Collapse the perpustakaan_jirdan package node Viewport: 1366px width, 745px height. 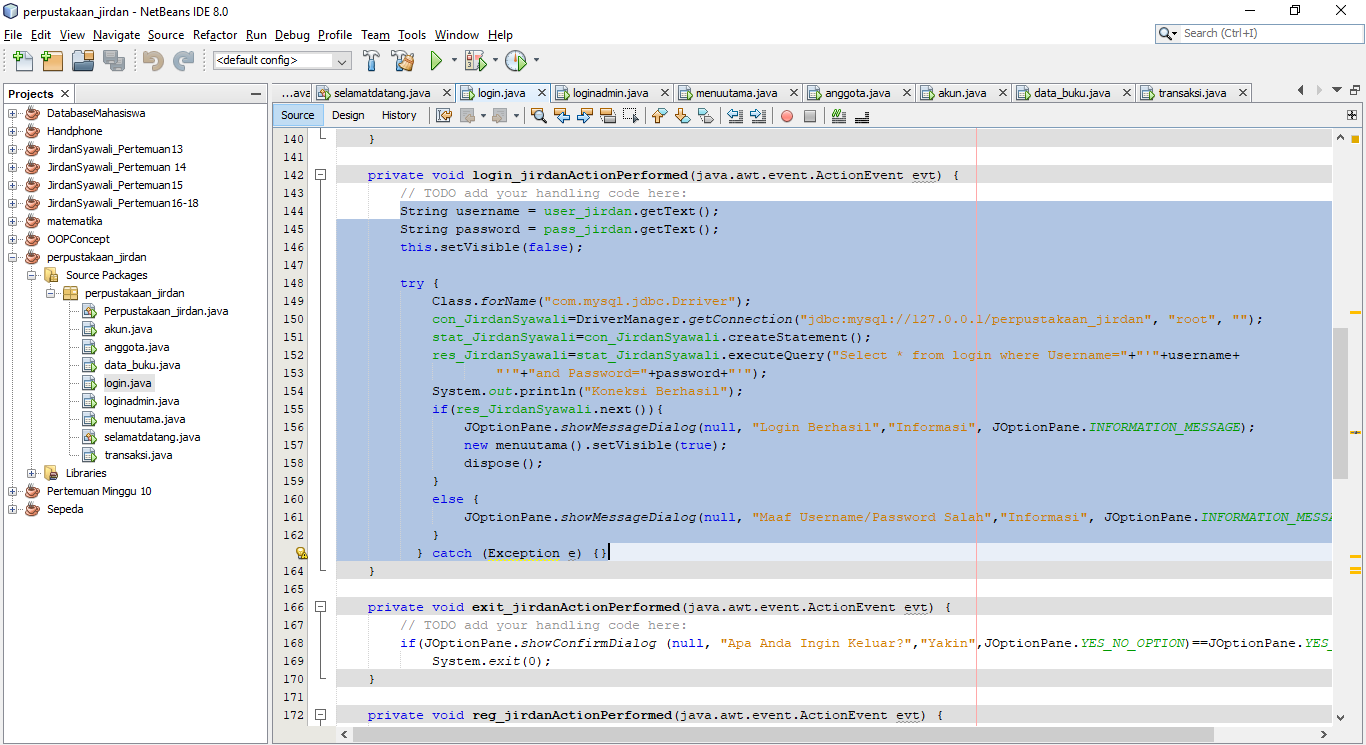point(49,293)
